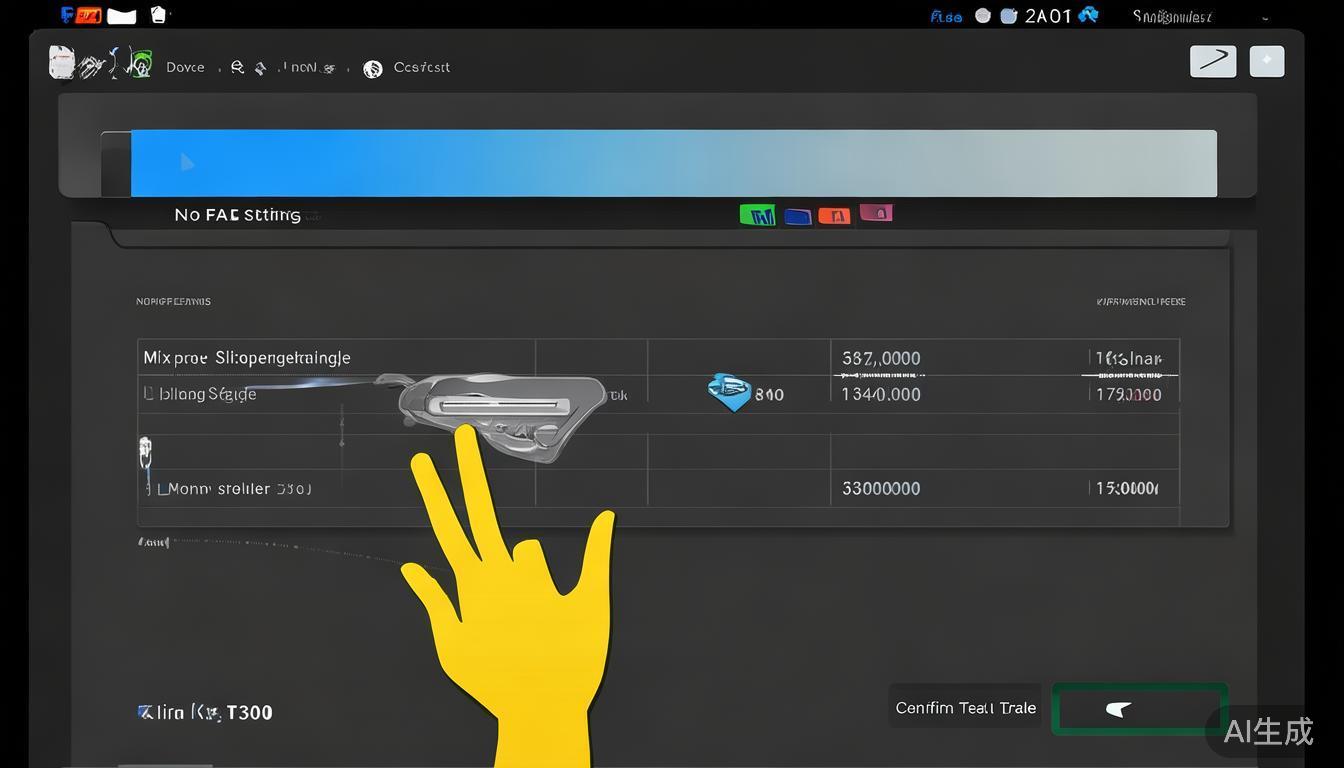Screen dimensions: 1344x768
Task: Click the white envelope icon in top bar
Action: click(121, 15)
